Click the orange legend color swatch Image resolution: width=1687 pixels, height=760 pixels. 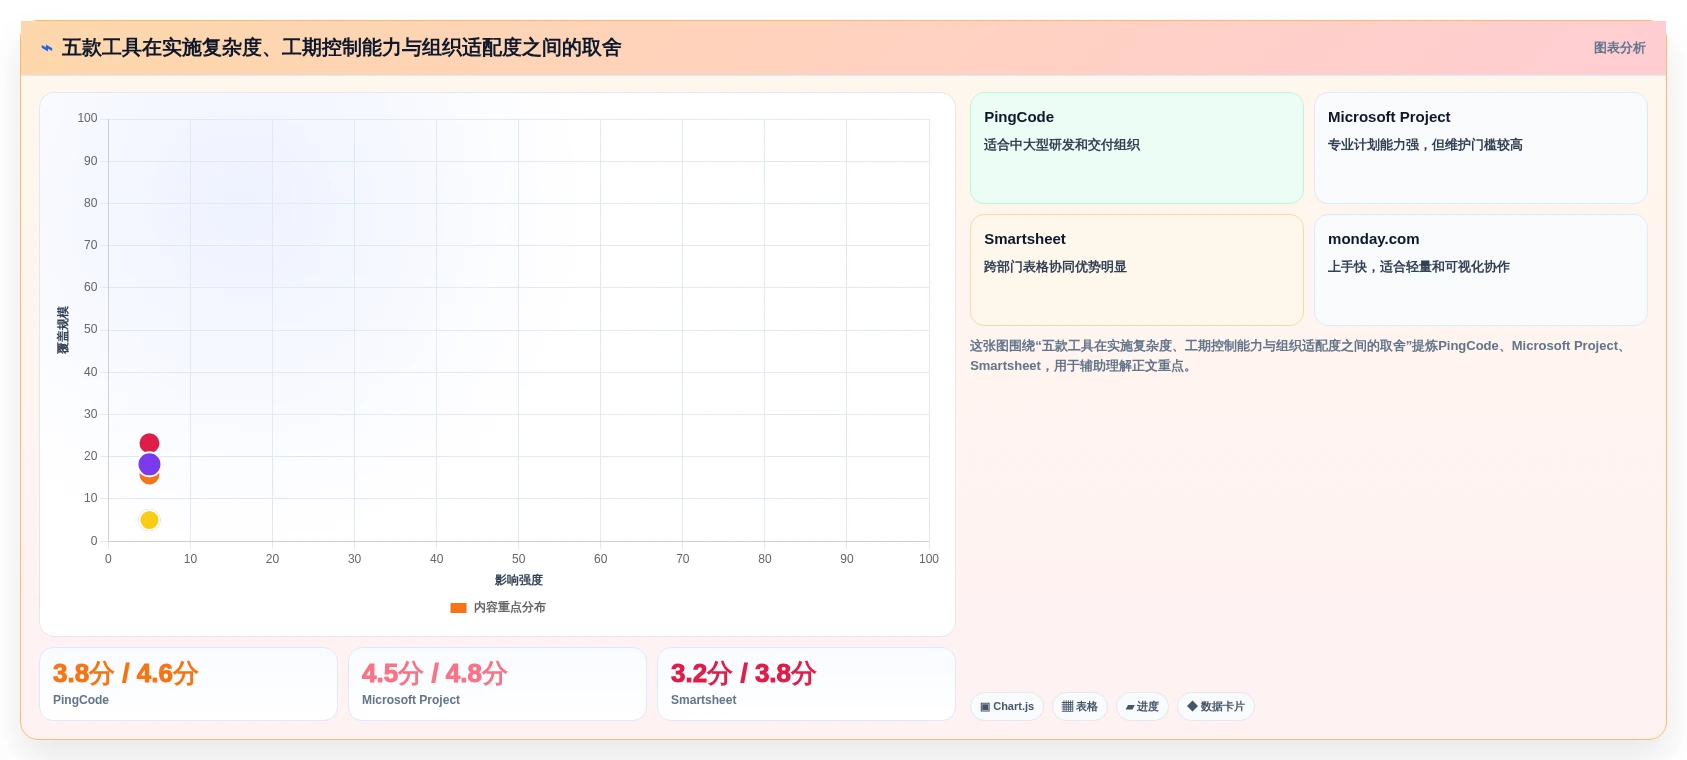click(x=458, y=608)
